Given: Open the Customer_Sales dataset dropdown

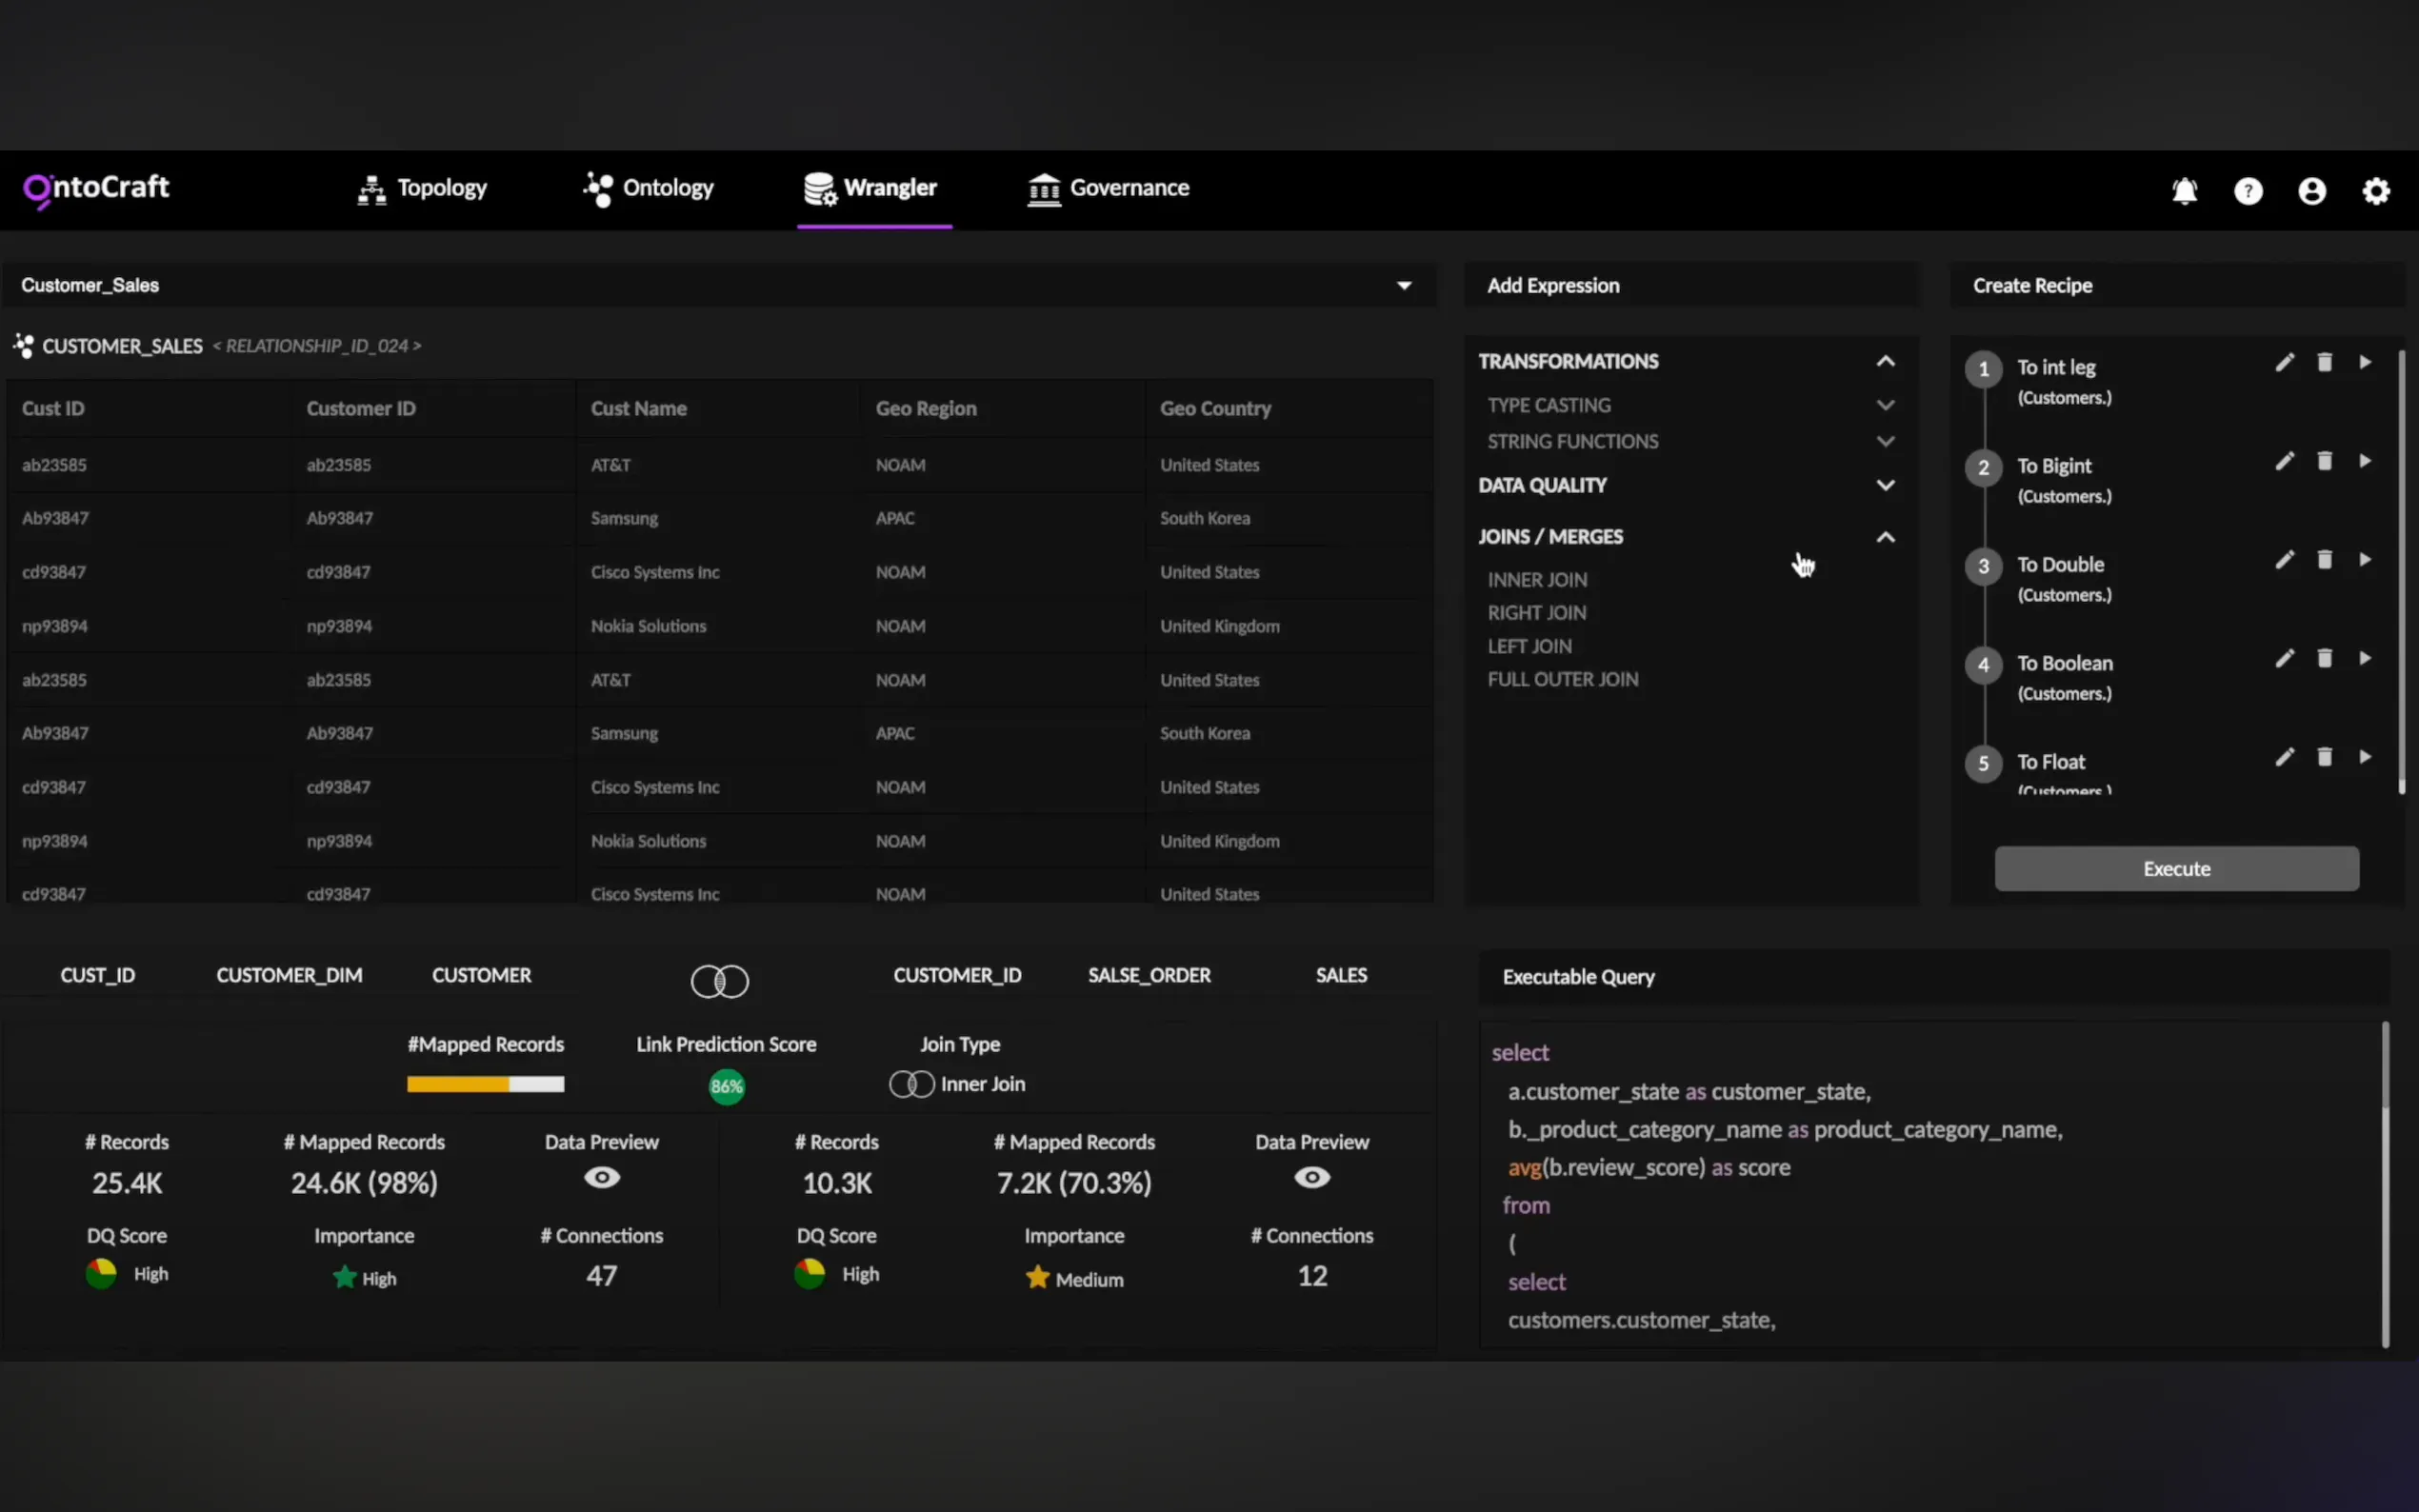Looking at the screenshot, I should [x=1403, y=286].
